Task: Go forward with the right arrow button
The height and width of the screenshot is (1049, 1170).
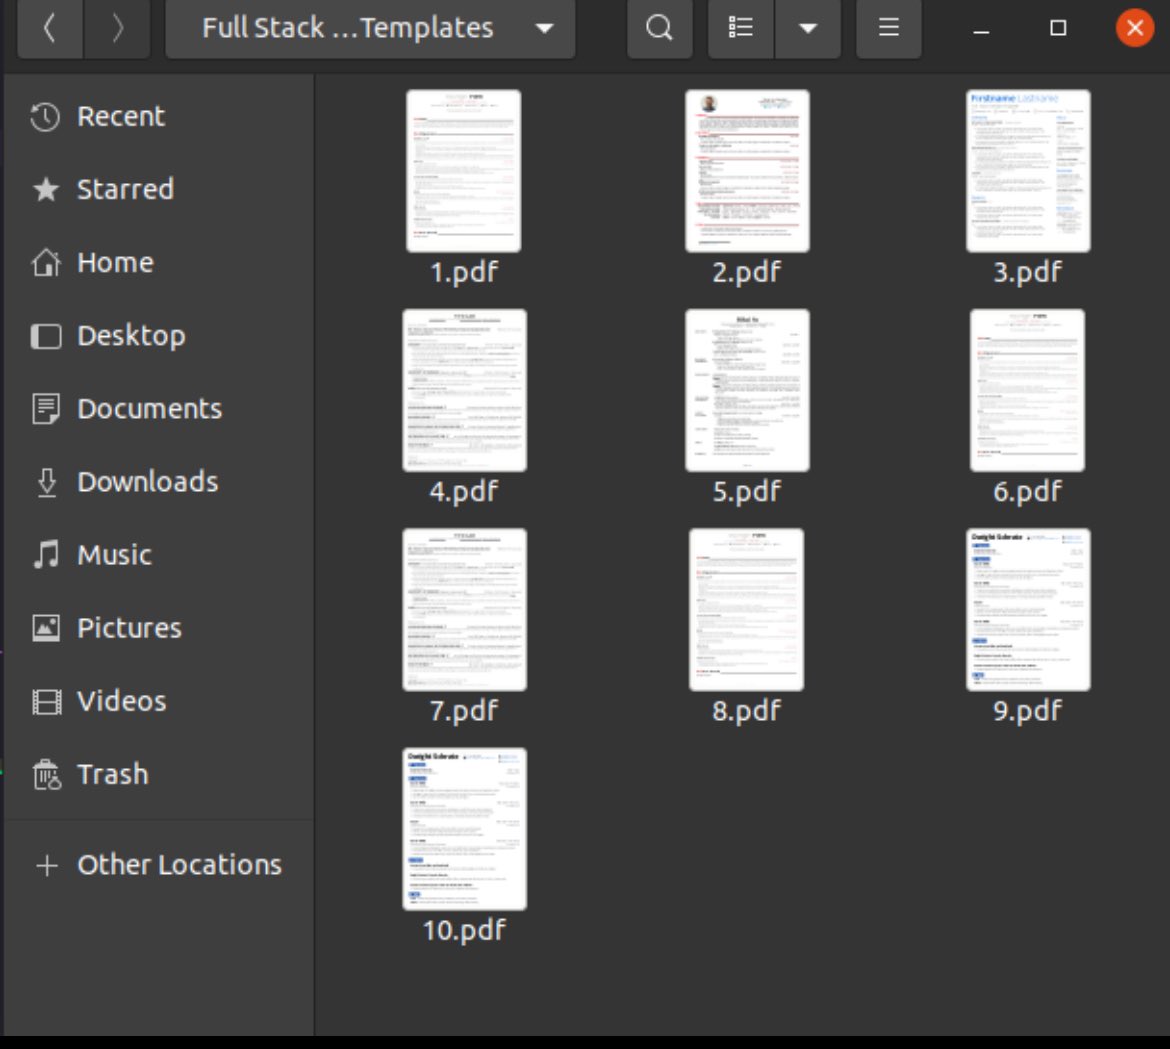Action: (x=117, y=28)
